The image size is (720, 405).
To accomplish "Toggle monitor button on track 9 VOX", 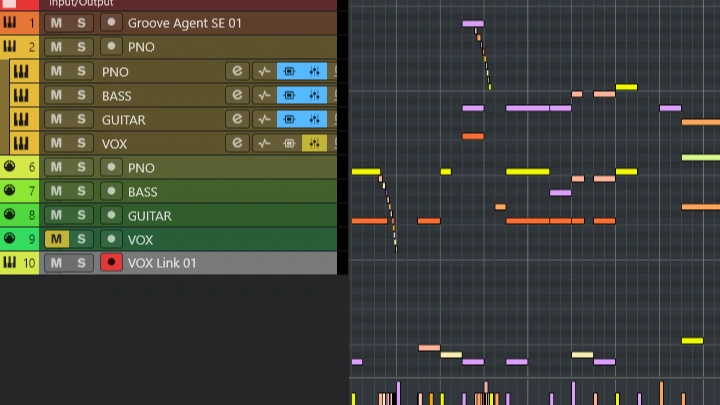I will pos(111,239).
